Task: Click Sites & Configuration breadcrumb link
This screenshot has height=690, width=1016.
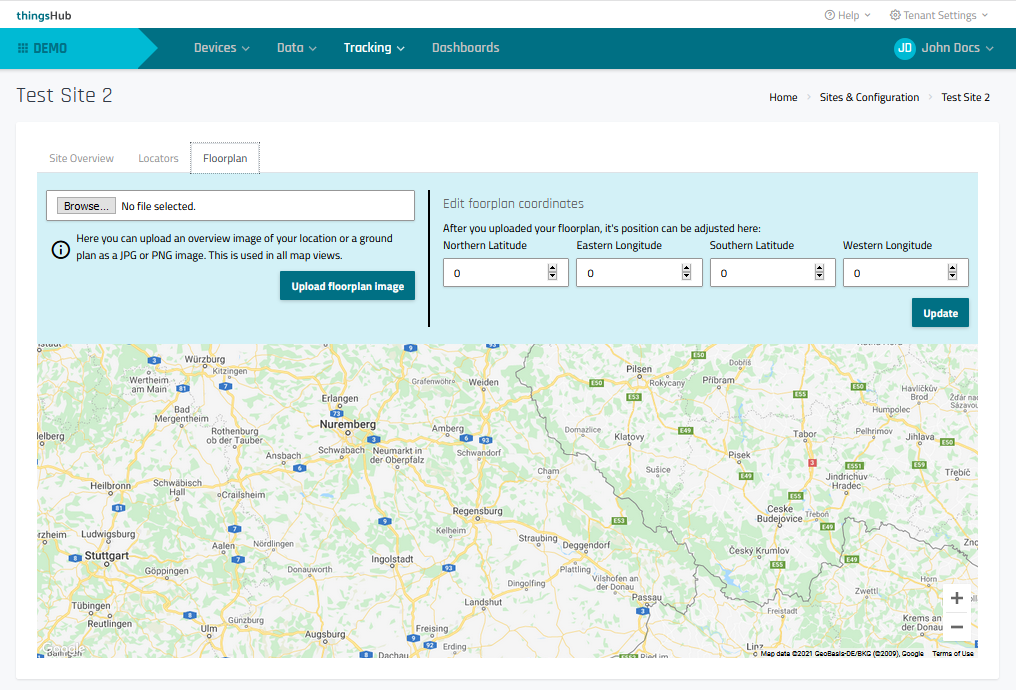Action: pos(869,97)
